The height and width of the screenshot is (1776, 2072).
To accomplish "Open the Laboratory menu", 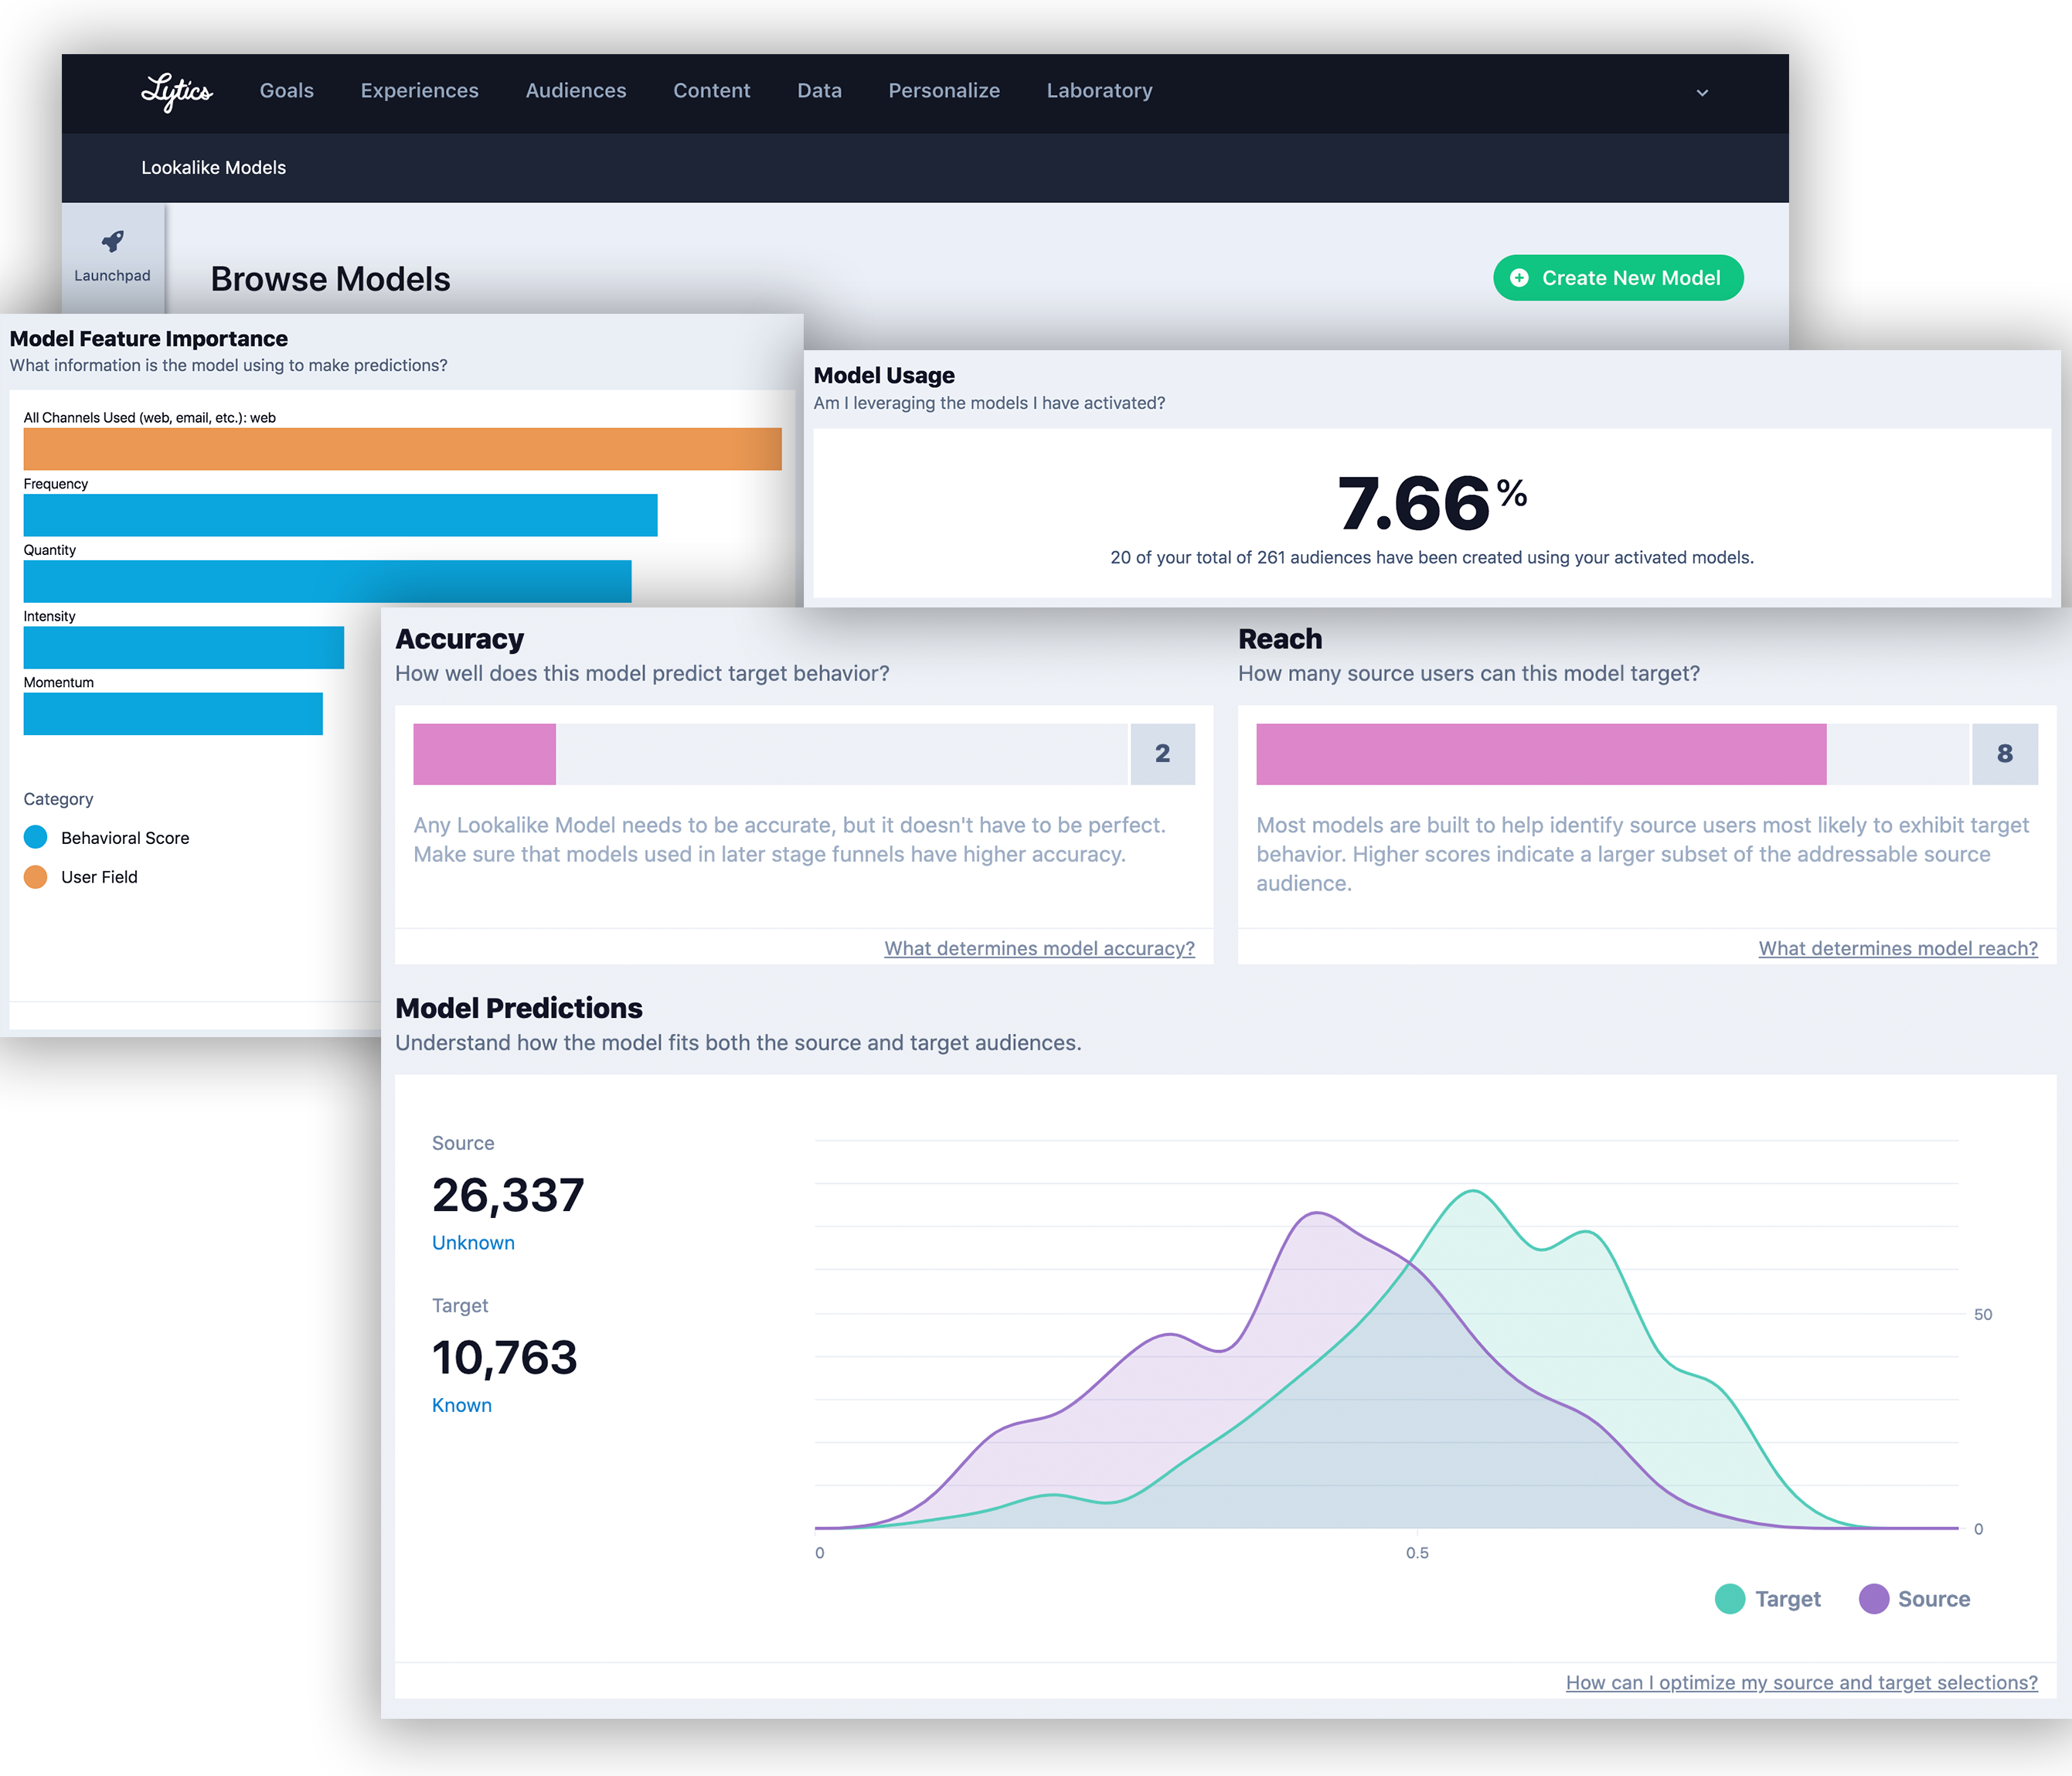I will tap(1099, 91).
